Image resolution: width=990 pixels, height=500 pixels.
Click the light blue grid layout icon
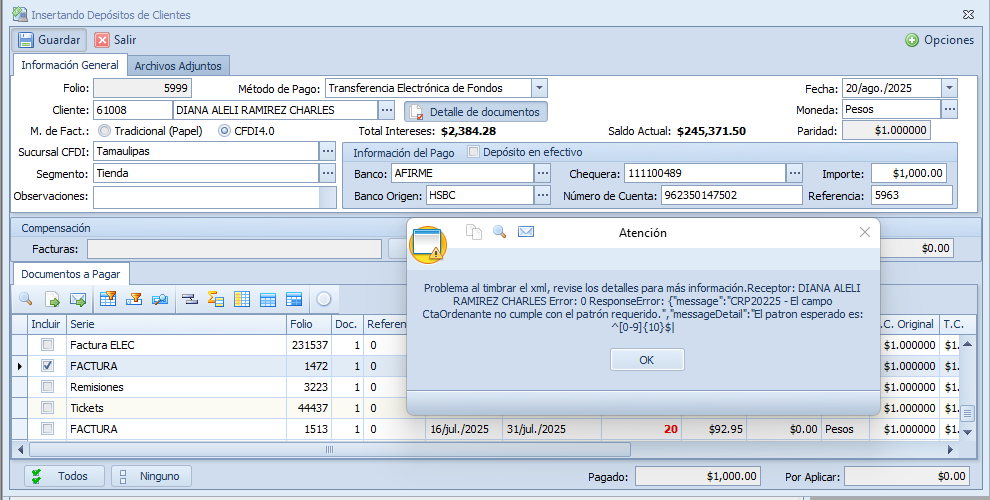(x=268, y=299)
